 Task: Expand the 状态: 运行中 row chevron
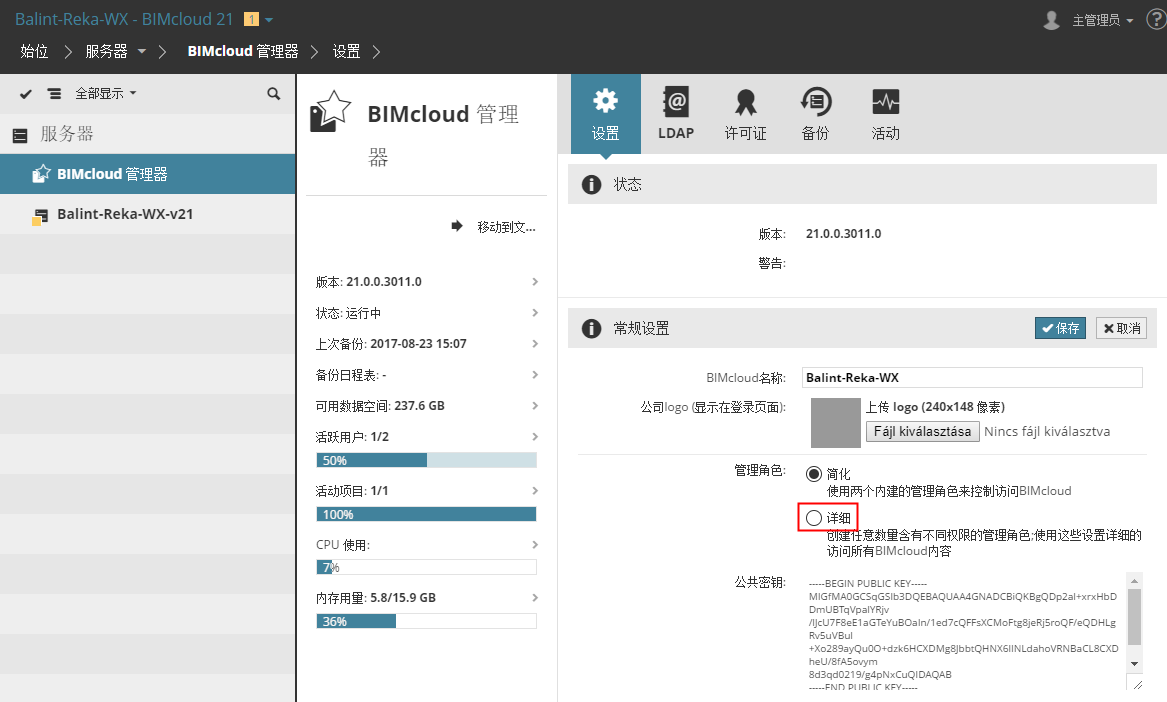point(535,313)
